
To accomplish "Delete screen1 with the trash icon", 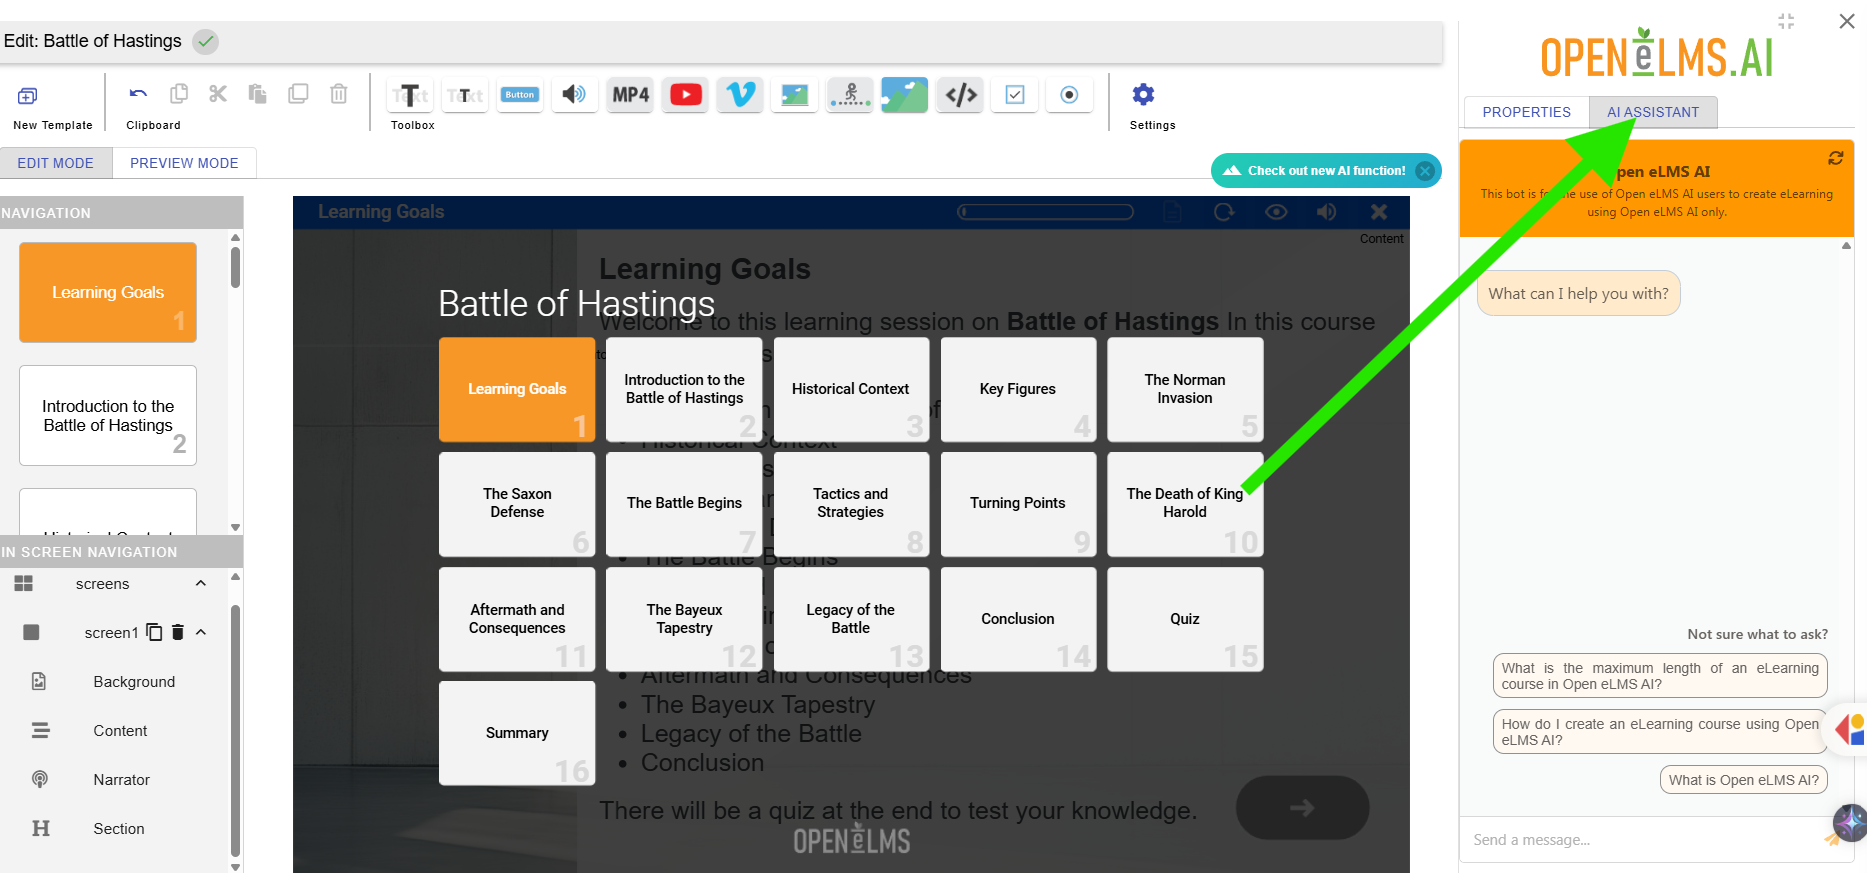I will point(178,632).
